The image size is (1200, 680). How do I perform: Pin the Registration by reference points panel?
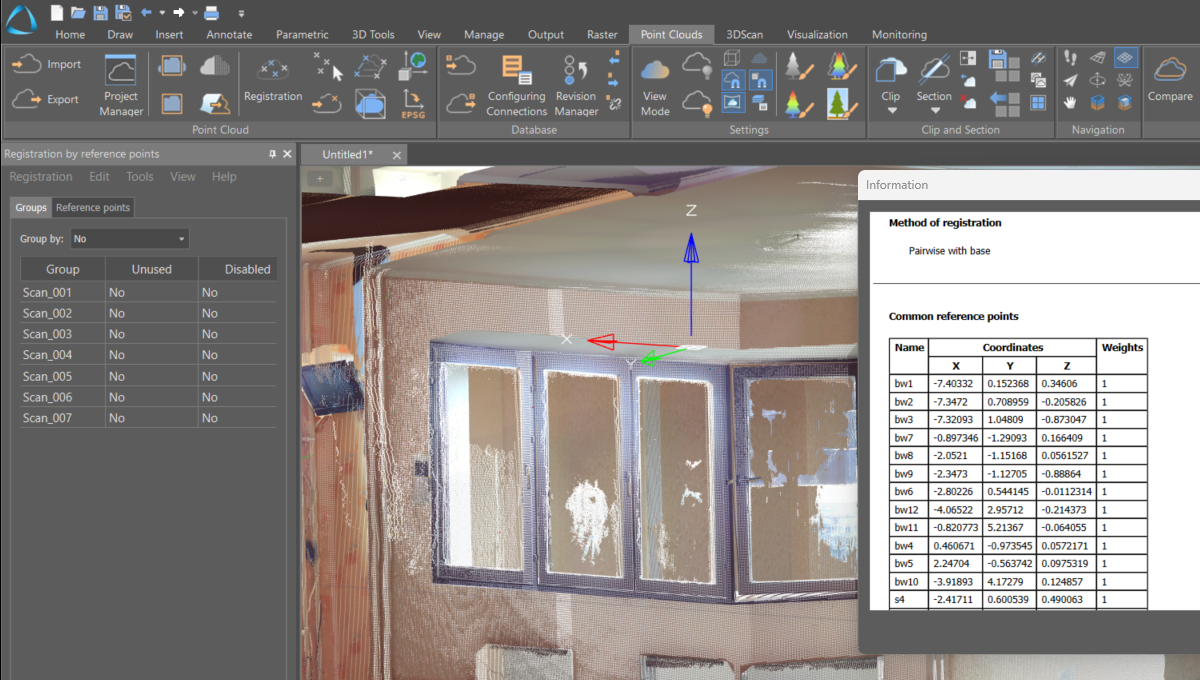pyautogui.click(x=274, y=154)
